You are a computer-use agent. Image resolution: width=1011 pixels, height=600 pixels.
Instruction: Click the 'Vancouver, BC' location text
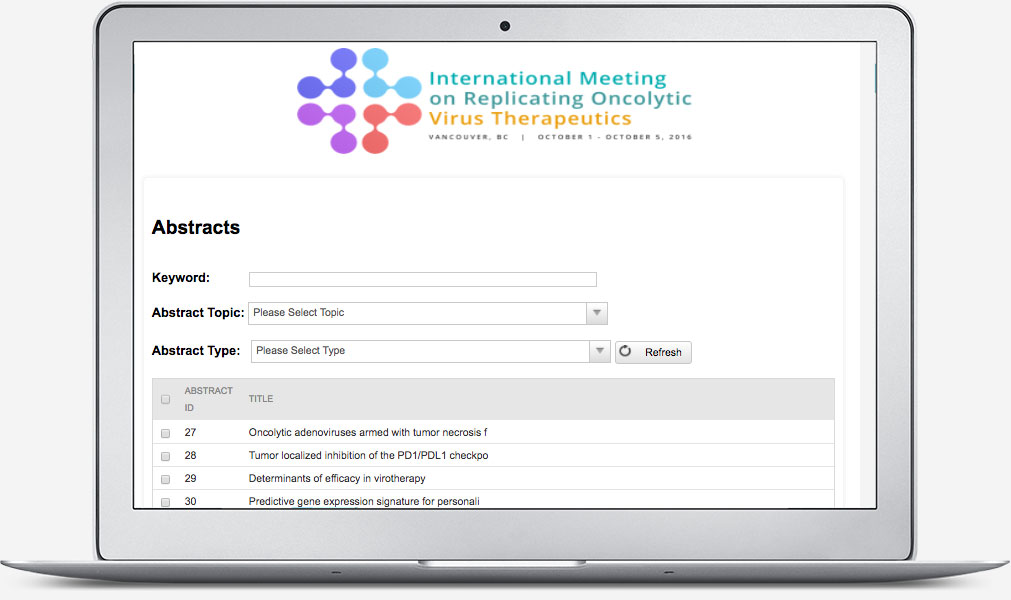coord(469,137)
